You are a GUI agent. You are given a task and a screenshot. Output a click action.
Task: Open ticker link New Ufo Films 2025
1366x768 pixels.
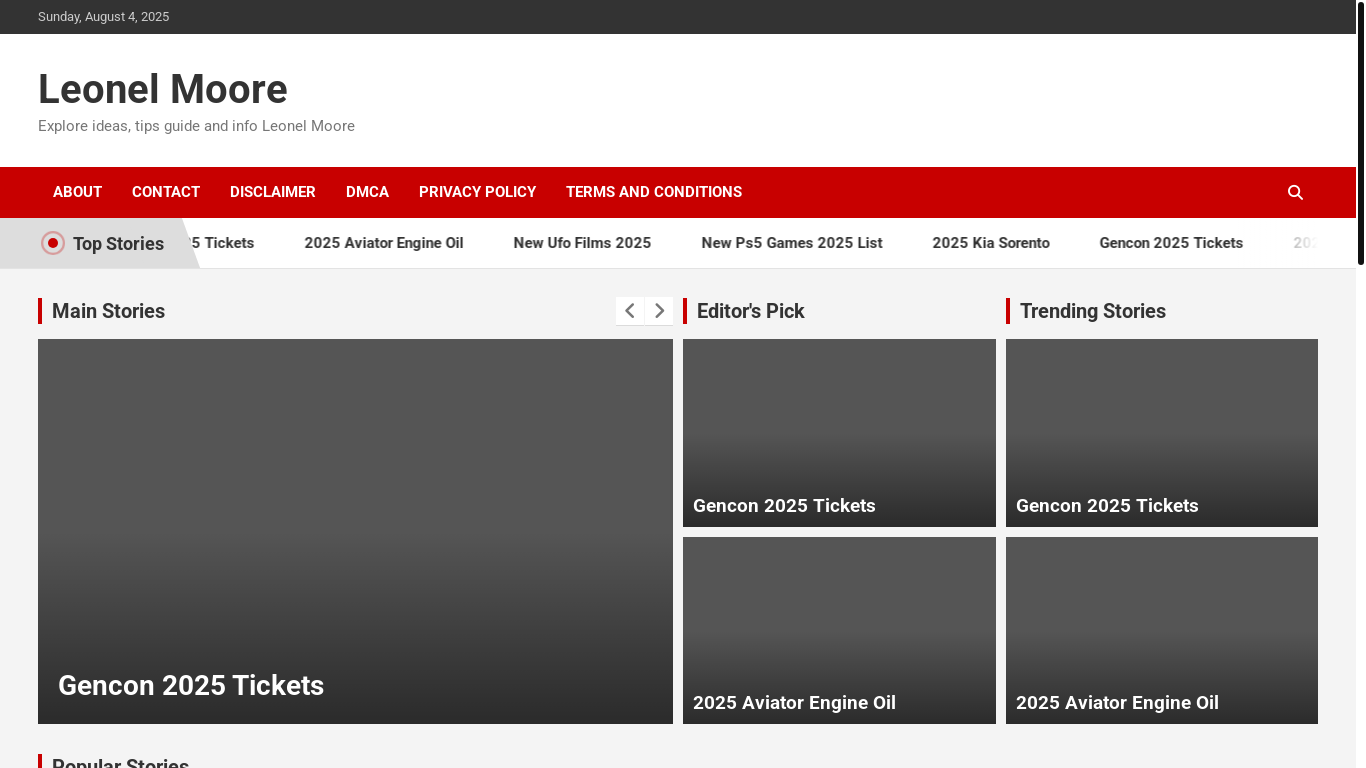point(582,243)
